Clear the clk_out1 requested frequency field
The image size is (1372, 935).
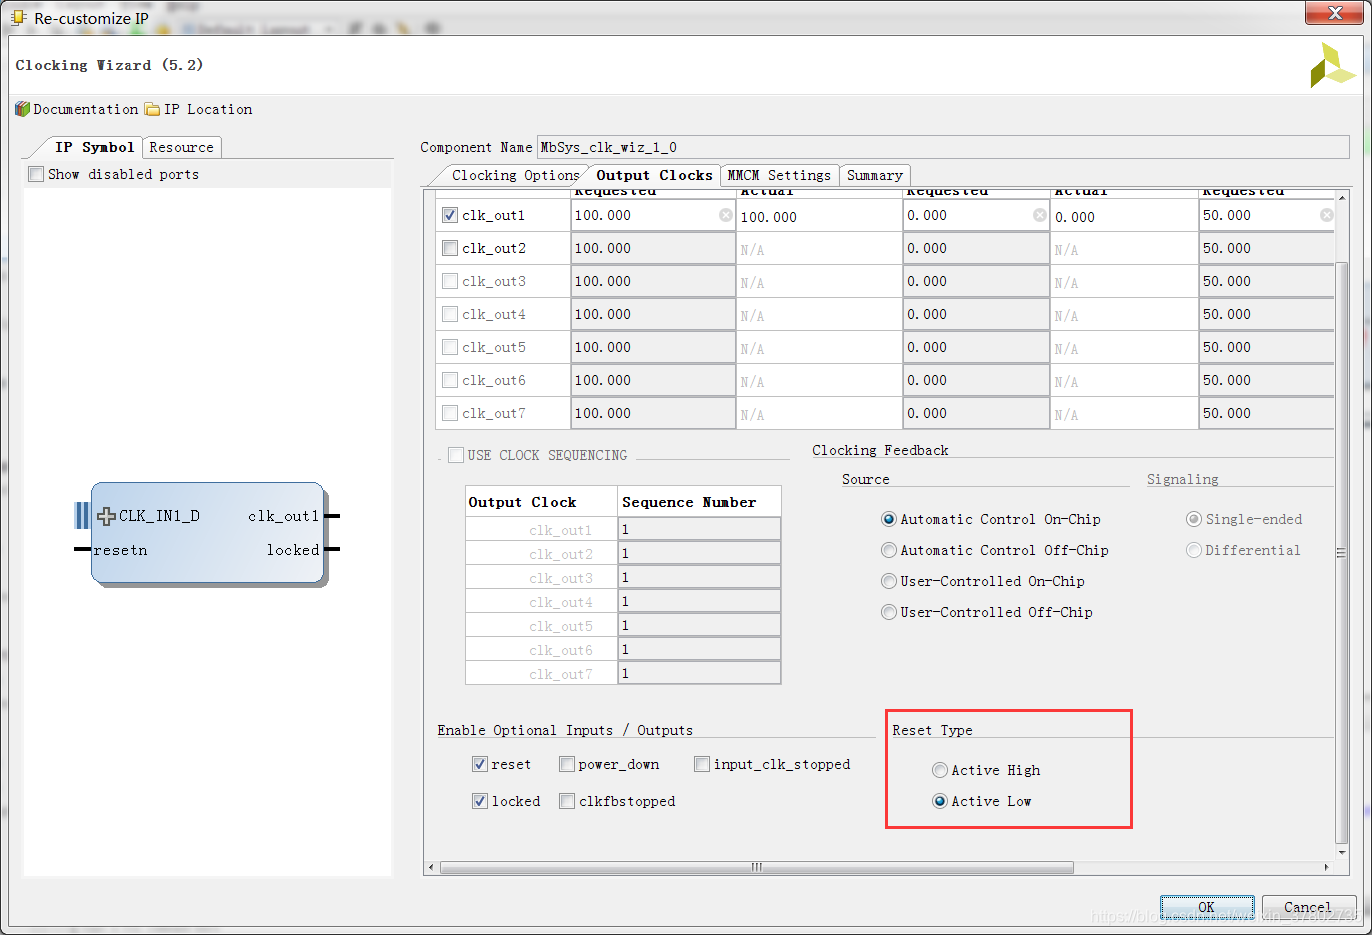coord(726,215)
